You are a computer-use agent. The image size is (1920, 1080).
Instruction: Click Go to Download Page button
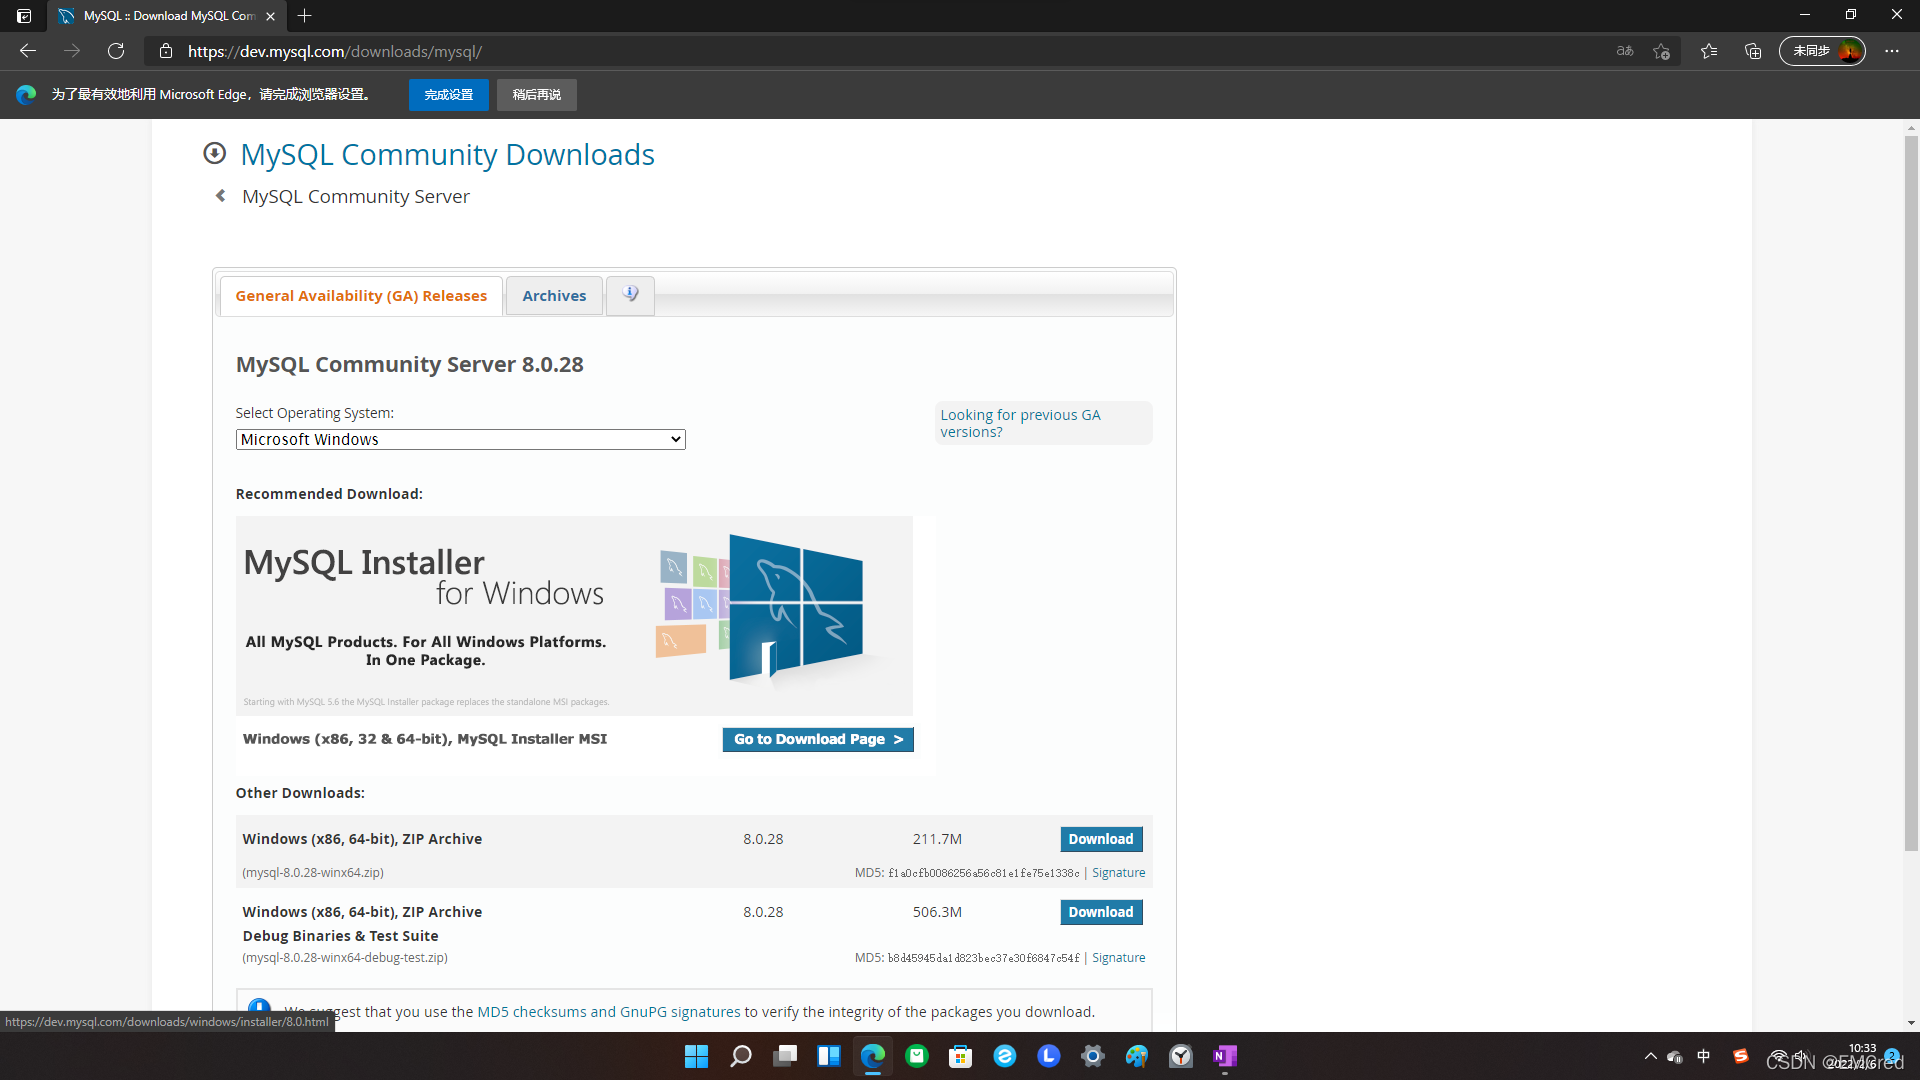(817, 739)
